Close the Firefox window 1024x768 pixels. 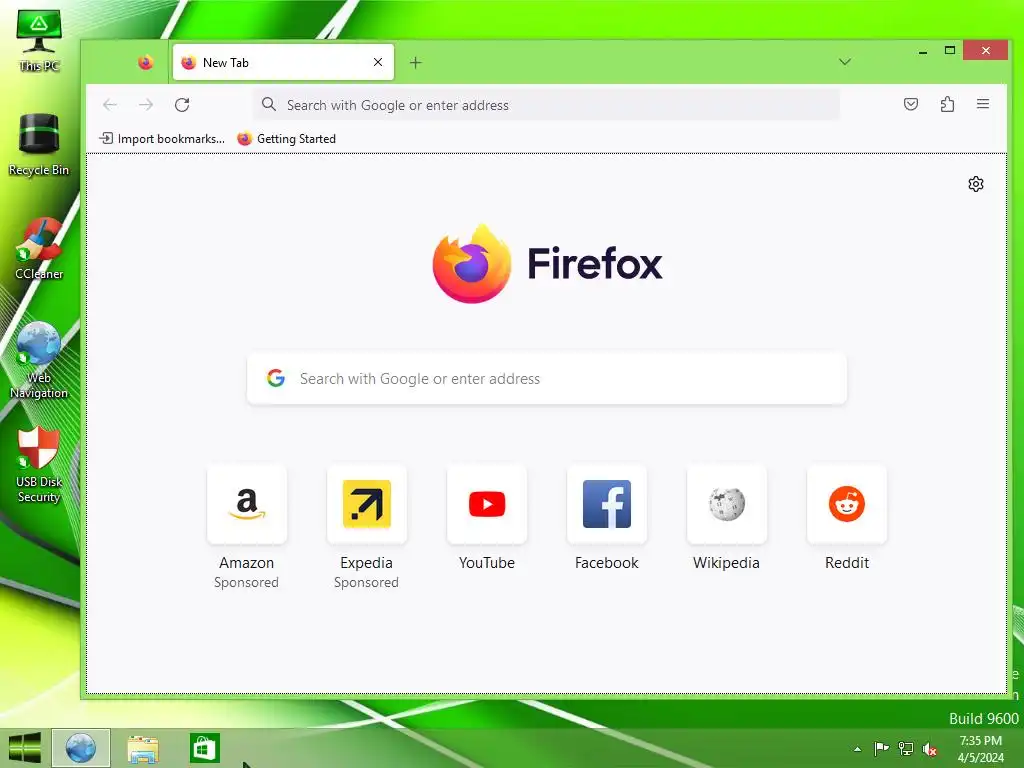(x=985, y=50)
